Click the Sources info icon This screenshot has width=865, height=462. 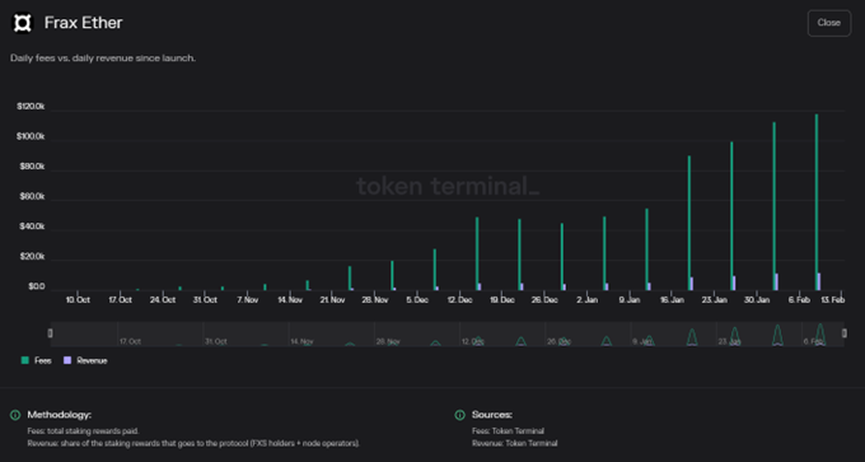tap(460, 415)
